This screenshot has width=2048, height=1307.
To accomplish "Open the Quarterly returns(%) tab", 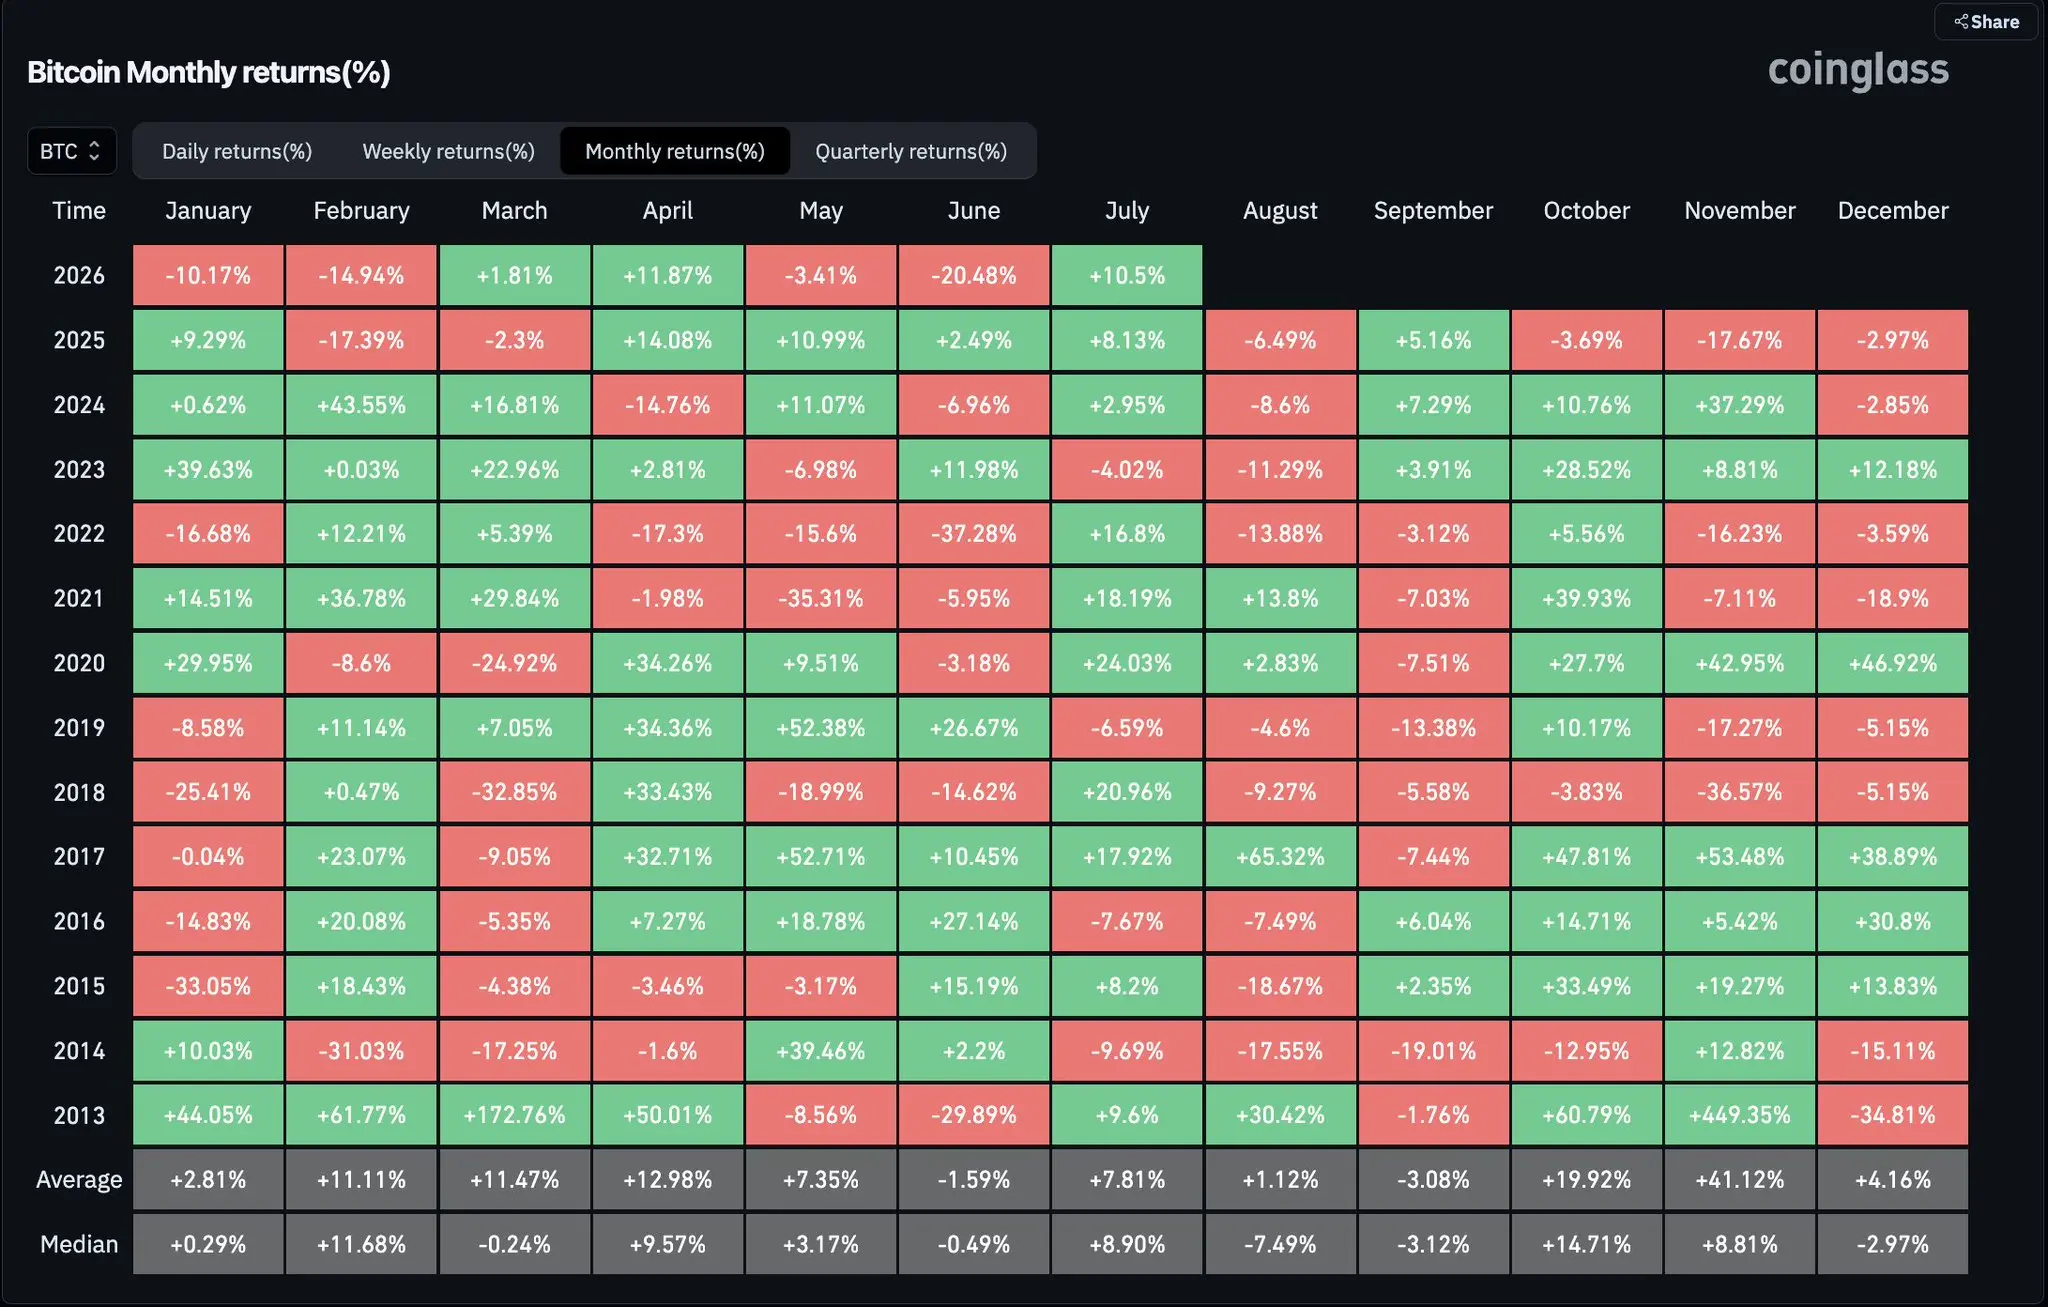I will [x=911, y=151].
